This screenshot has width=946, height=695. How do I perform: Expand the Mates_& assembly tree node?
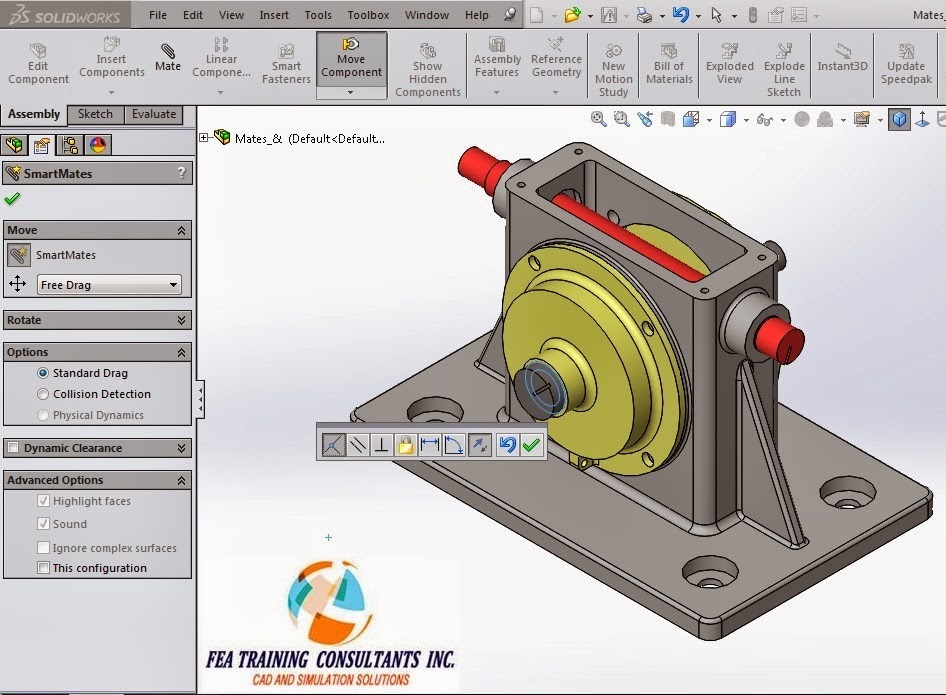pyautogui.click(x=204, y=138)
